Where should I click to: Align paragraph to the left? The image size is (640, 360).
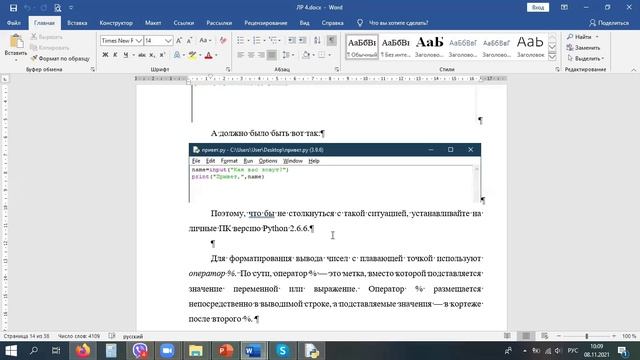(241, 55)
